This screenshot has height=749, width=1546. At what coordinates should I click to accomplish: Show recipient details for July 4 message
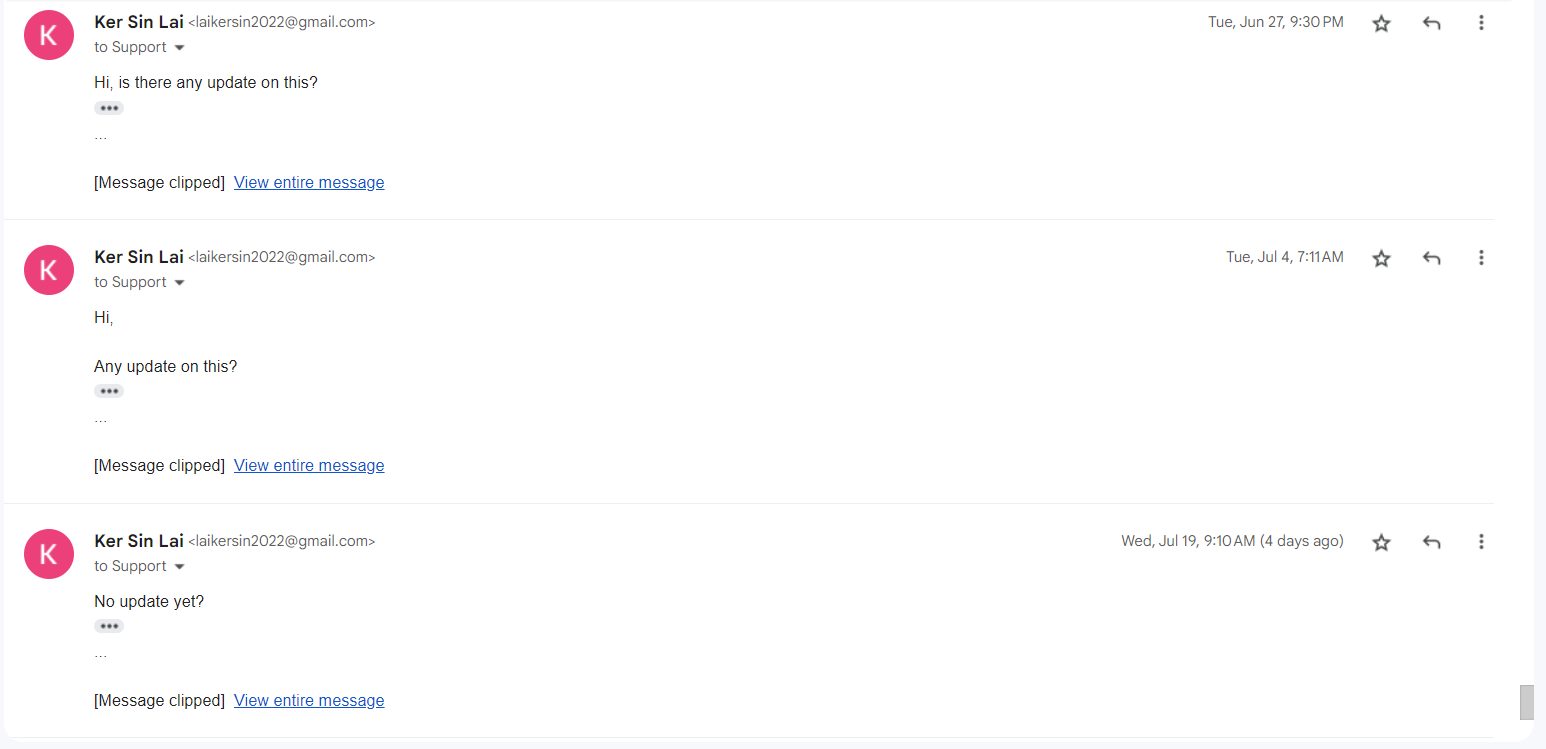[180, 283]
